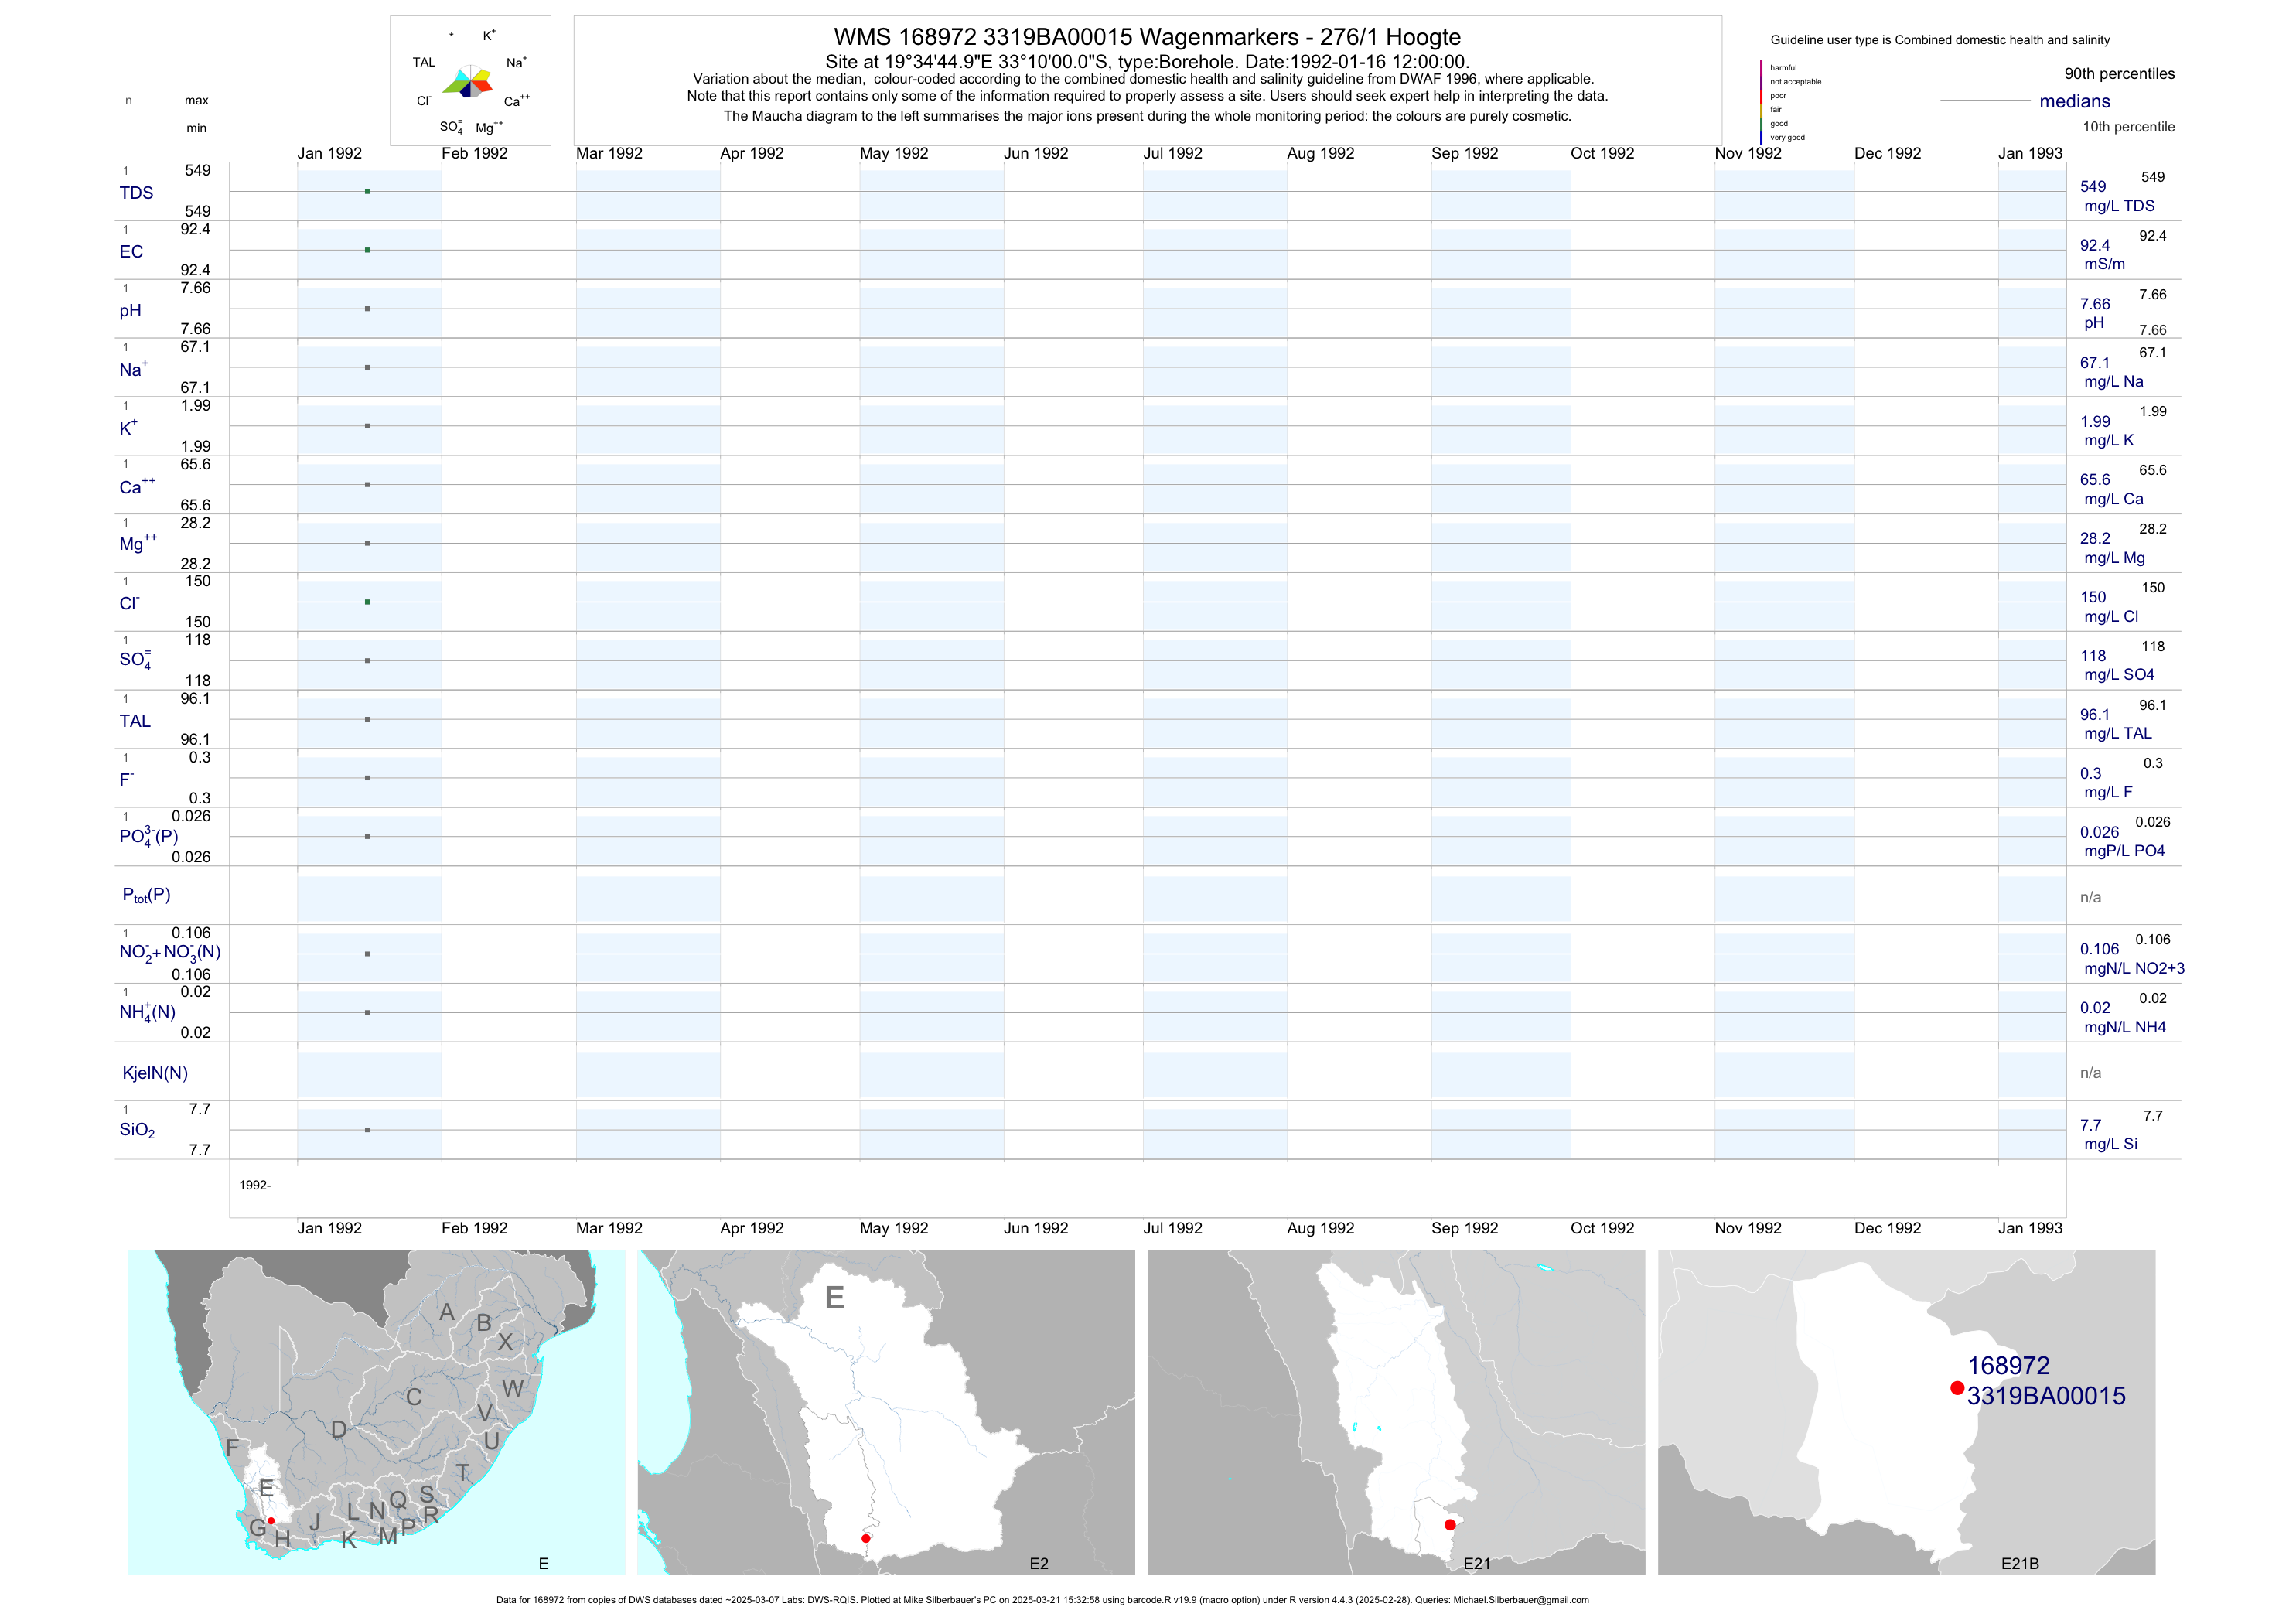This screenshot has height=1624, width=2296.
Task: Click the guideline colour scale bar in legend
Action: tap(1761, 102)
